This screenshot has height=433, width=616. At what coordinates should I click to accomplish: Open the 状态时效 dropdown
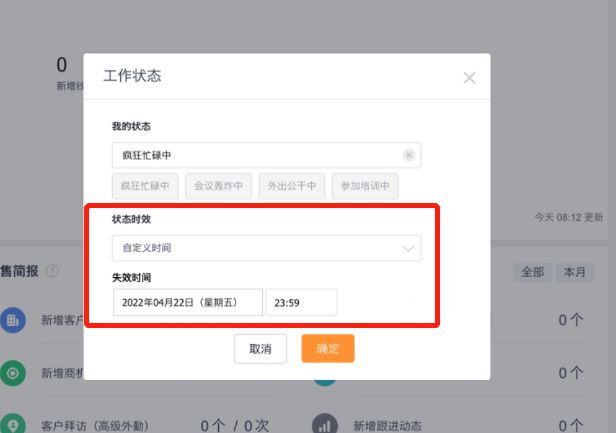266,247
